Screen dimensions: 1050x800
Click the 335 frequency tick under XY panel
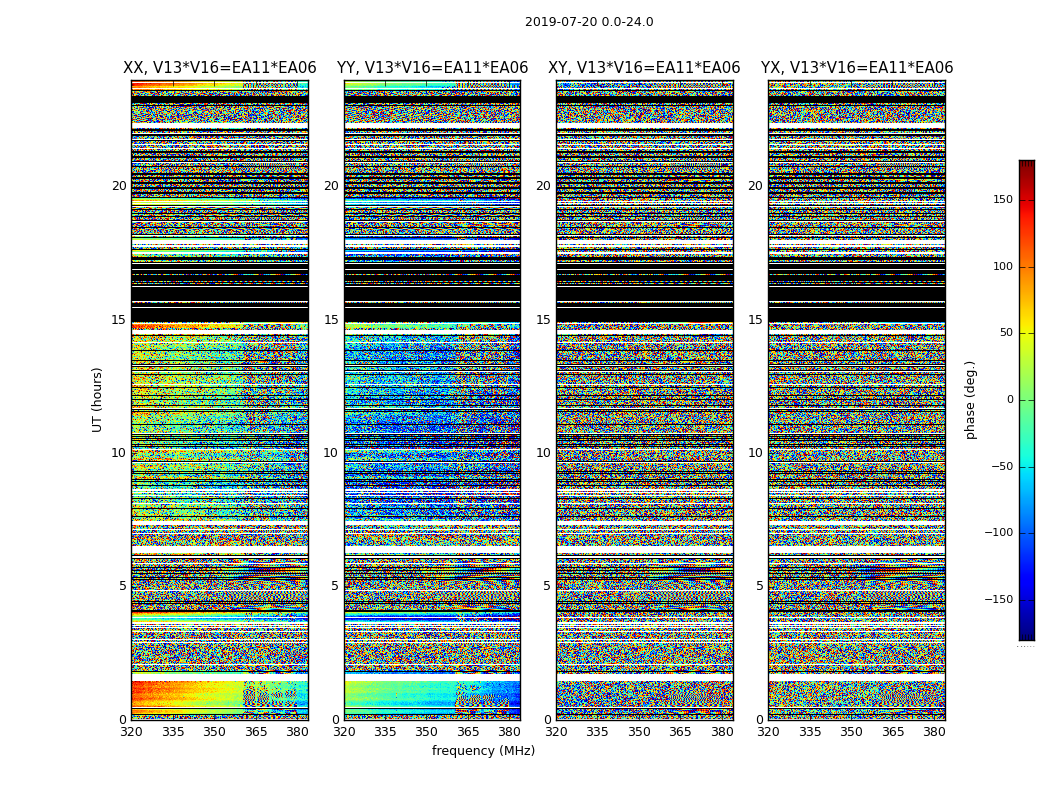597,732
